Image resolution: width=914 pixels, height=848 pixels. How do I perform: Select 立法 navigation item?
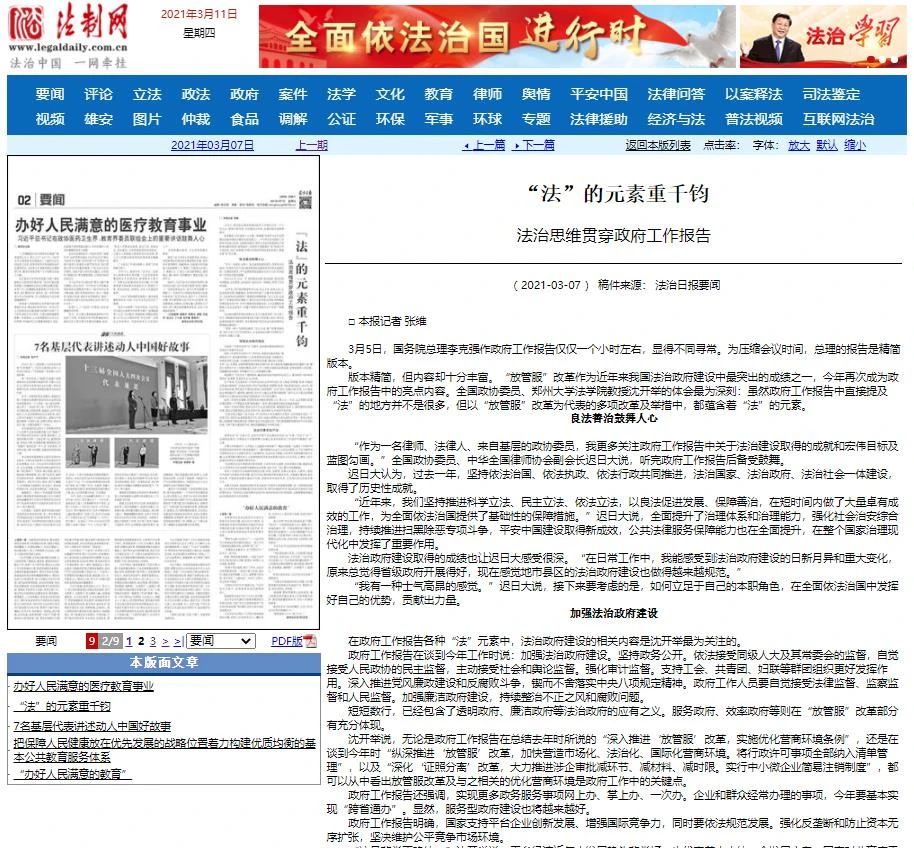[147, 94]
